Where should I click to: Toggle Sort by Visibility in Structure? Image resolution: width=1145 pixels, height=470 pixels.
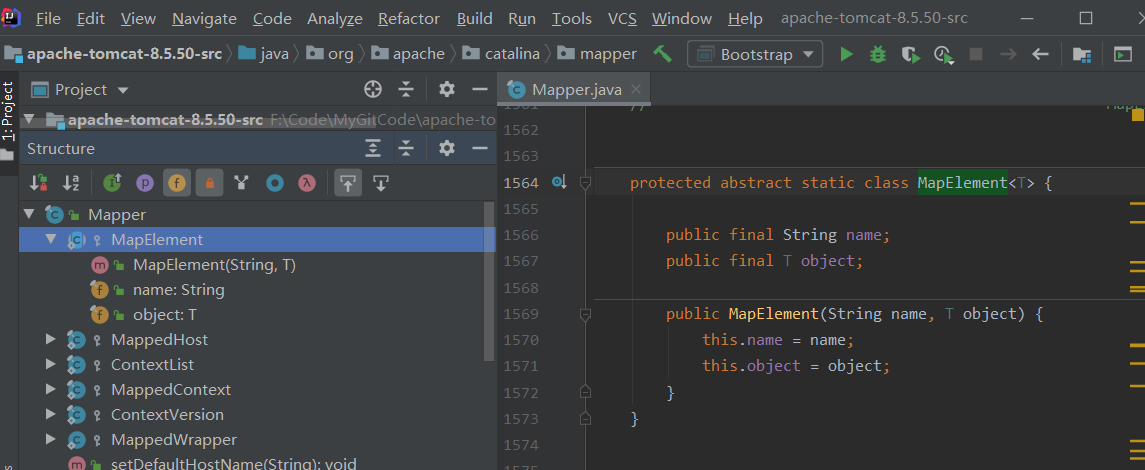38,182
